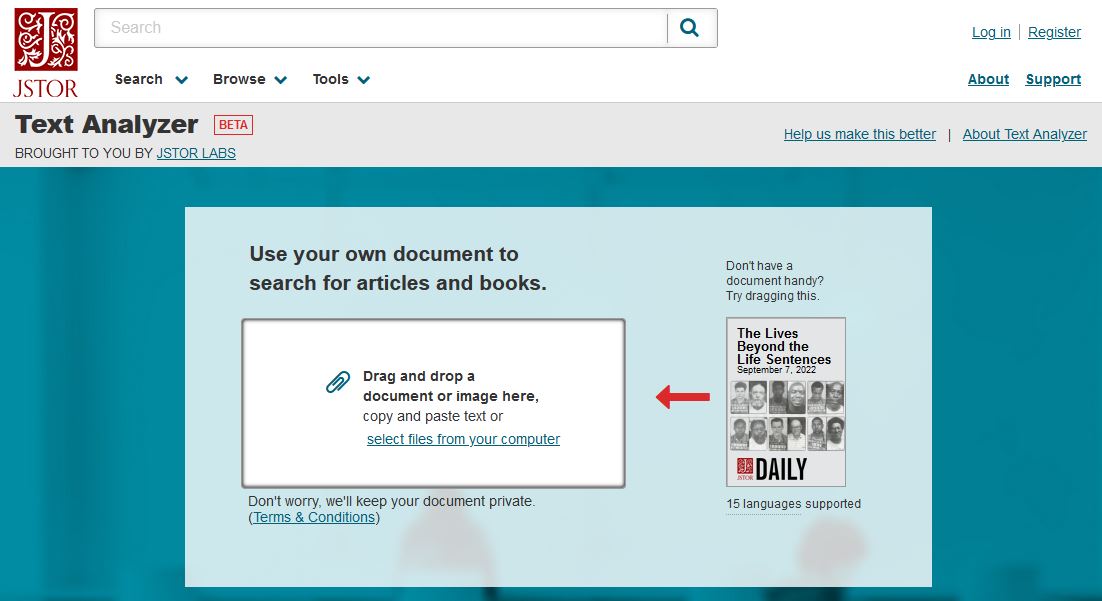Go to the Support page
Image resolution: width=1102 pixels, height=601 pixels.
pyautogui.click(x=1053, y=79)
